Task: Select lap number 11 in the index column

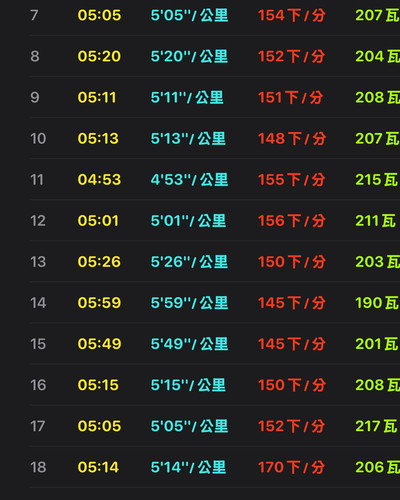Action: pyautogui.click(x=37, y=180)
